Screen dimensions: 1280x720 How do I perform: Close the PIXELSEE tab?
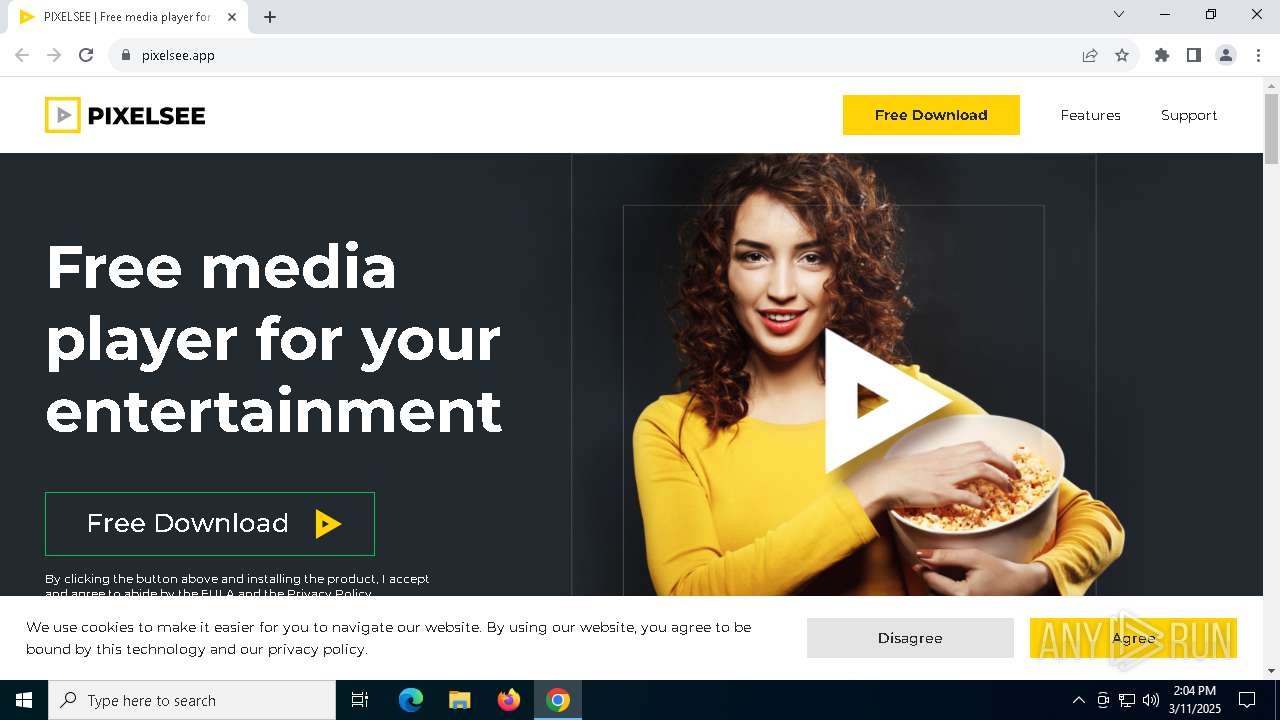232,17
